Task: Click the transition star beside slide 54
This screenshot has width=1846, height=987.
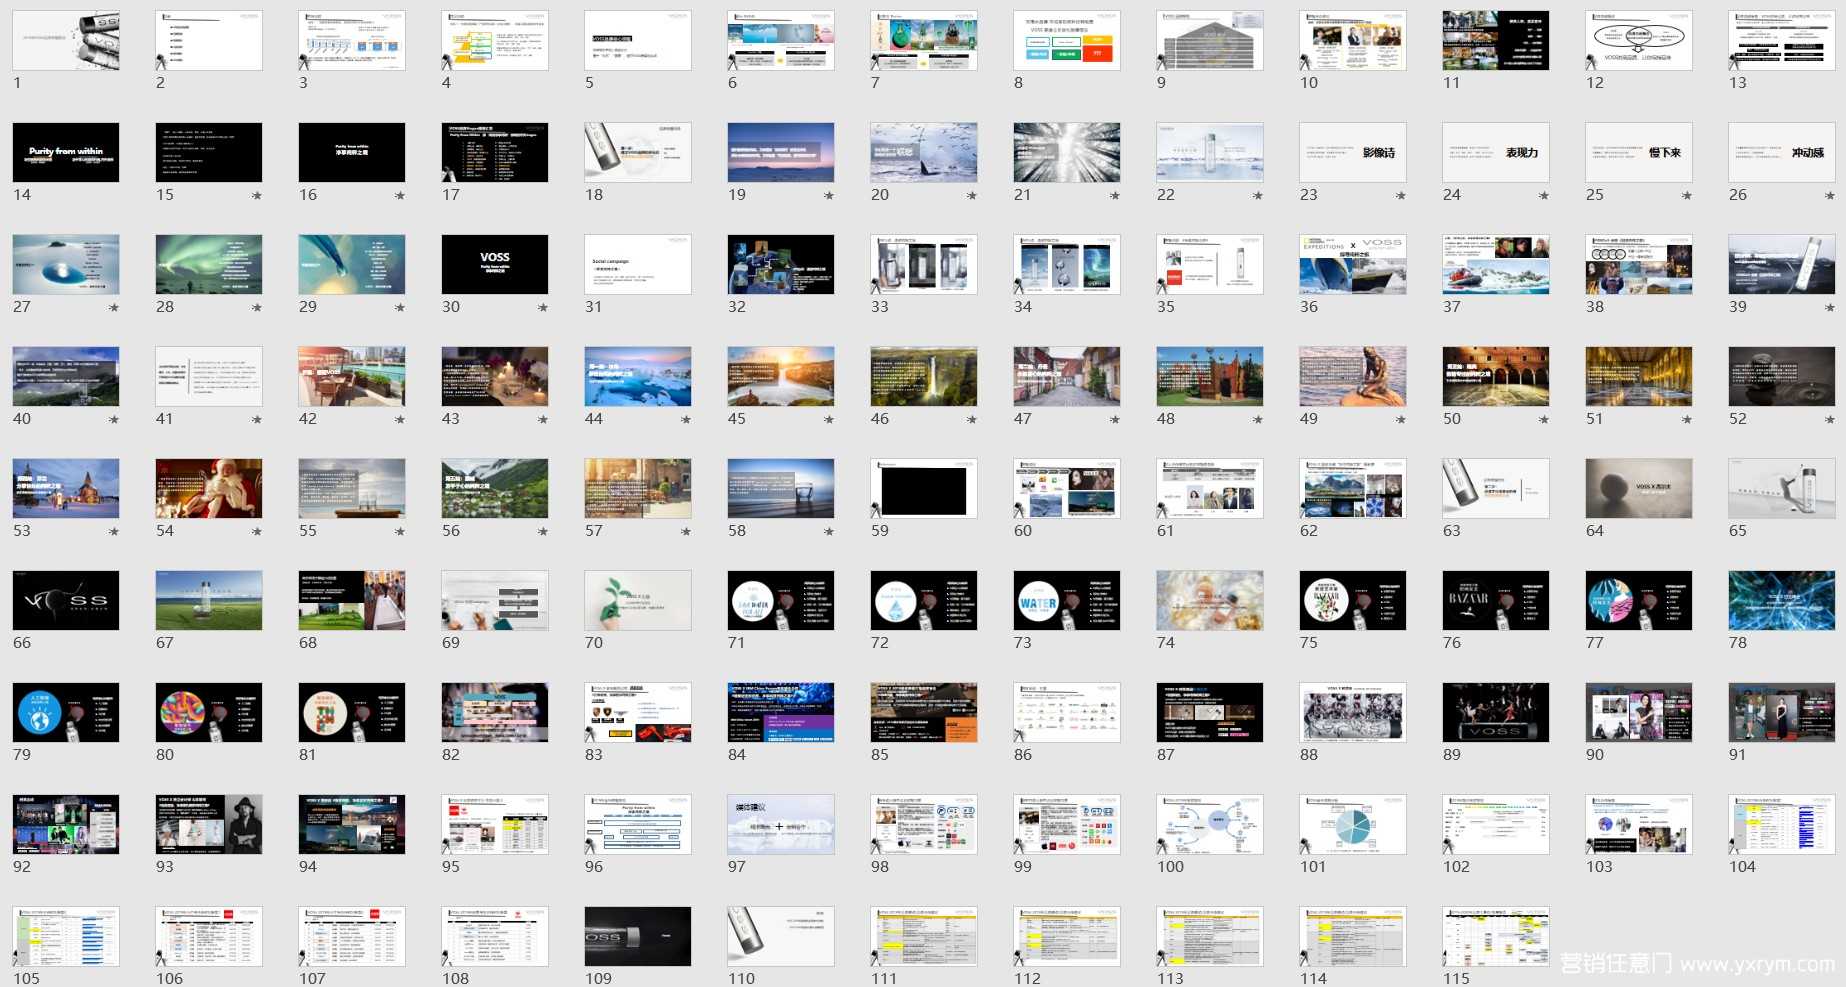Action: (257, 532)
